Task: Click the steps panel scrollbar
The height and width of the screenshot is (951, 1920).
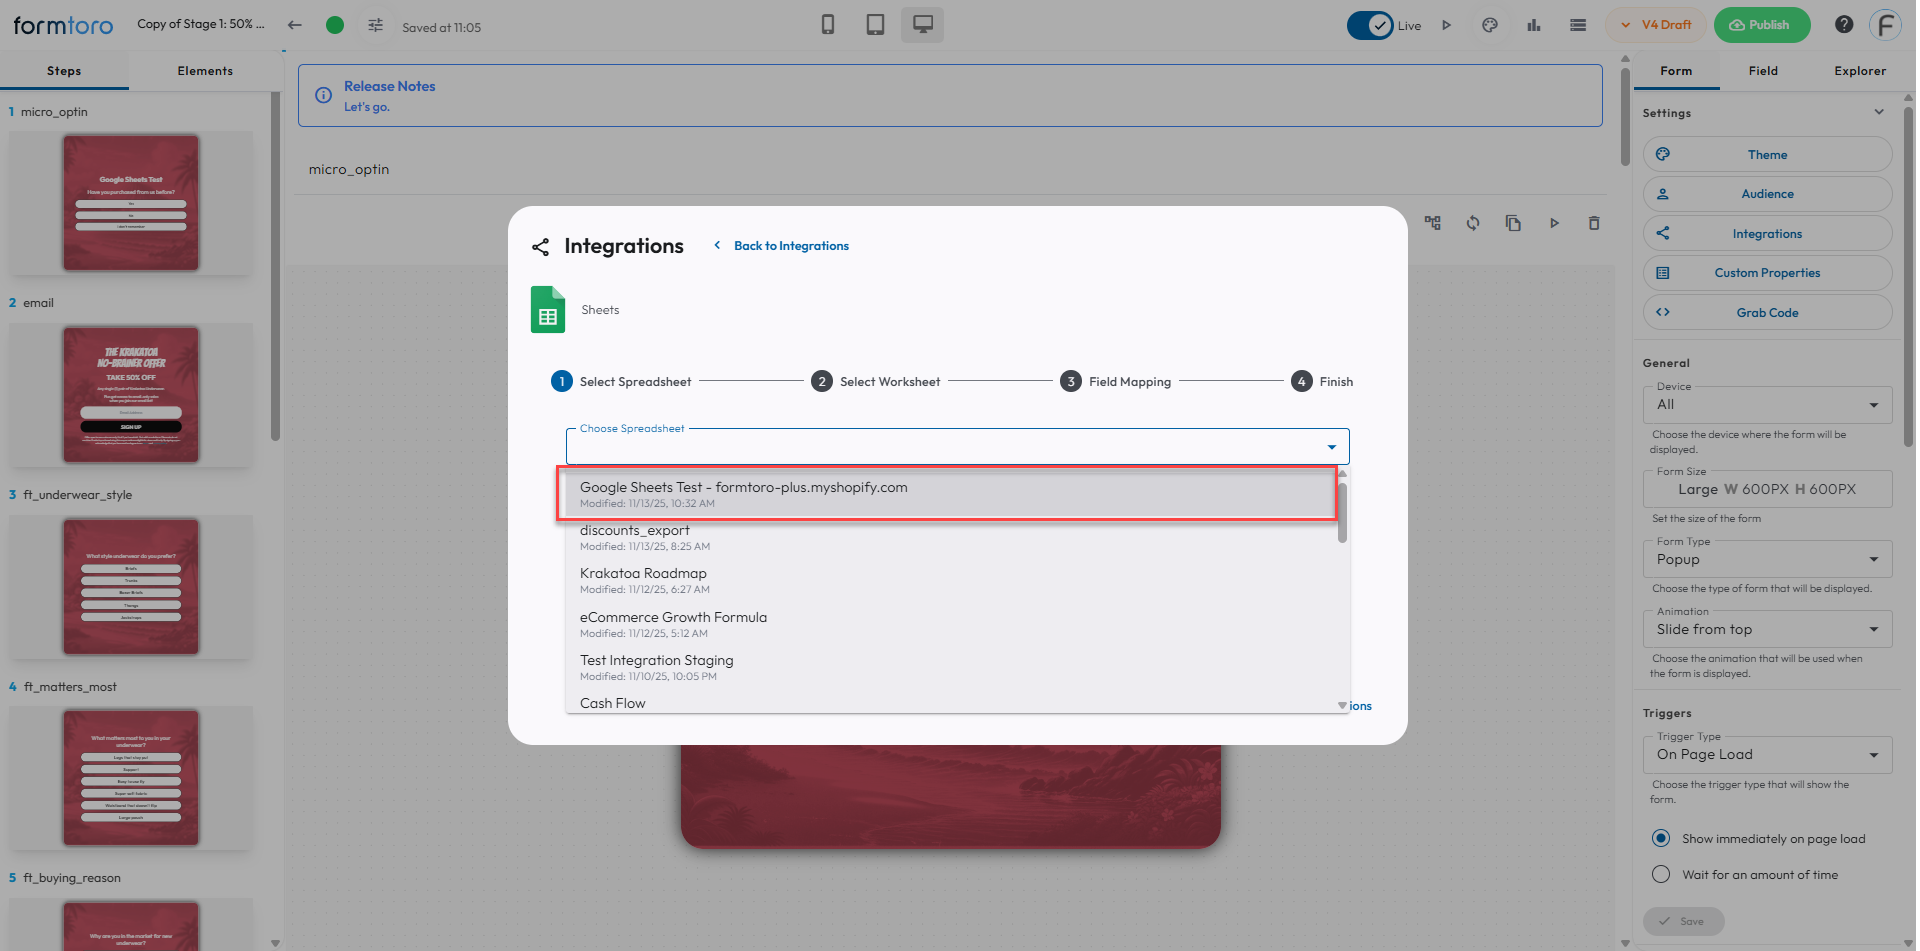Action: pos(275,265)
